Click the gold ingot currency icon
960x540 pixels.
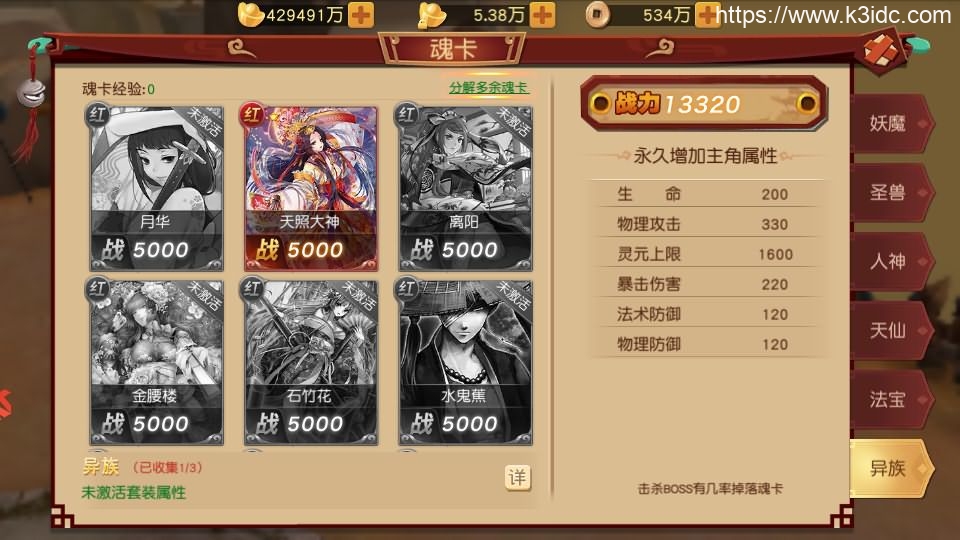tap(250, 15)
